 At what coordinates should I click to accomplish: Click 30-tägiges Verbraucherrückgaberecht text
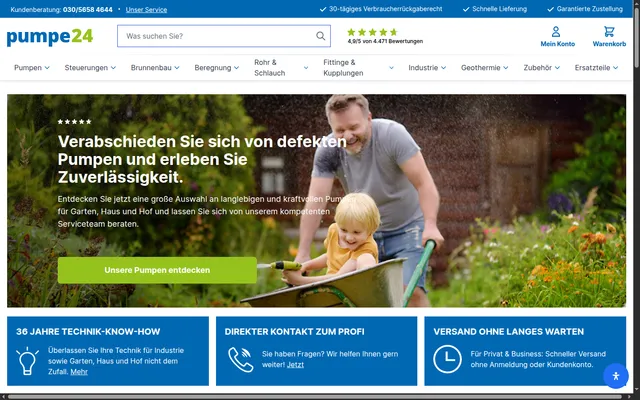click(x=385, y=9)
